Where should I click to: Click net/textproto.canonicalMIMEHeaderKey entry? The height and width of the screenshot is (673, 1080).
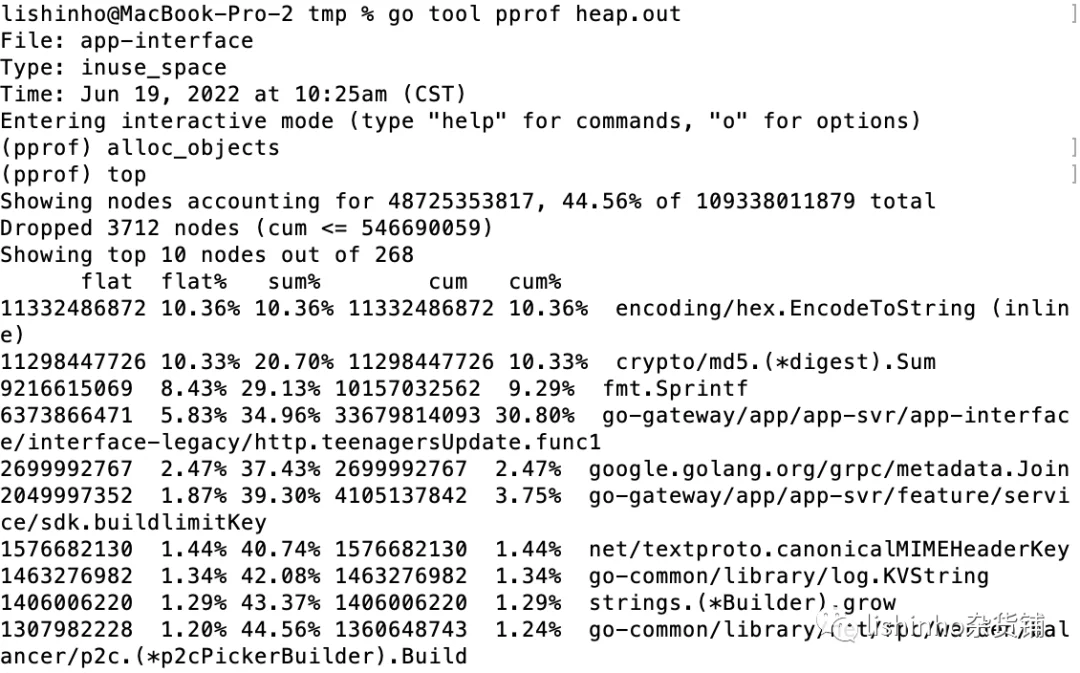(829, 549)
